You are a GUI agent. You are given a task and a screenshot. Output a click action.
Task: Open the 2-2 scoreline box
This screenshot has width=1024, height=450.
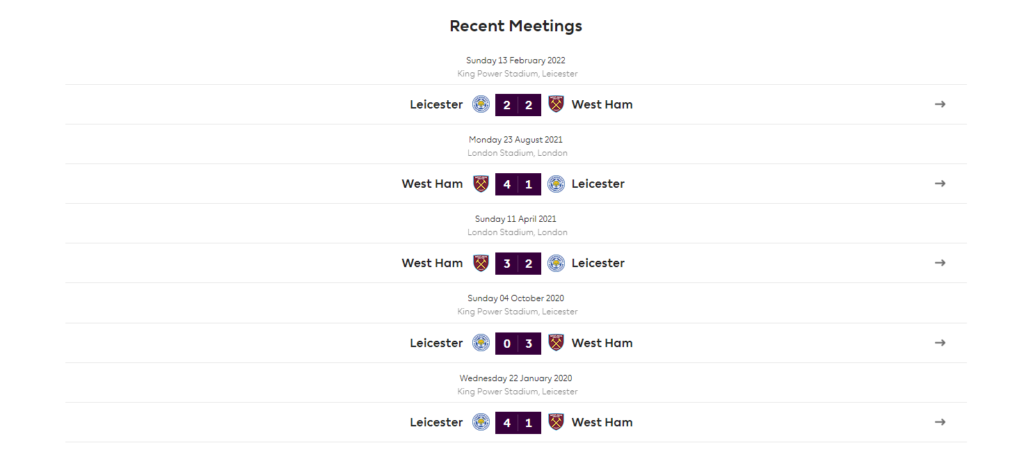click(x=518, y=104)
